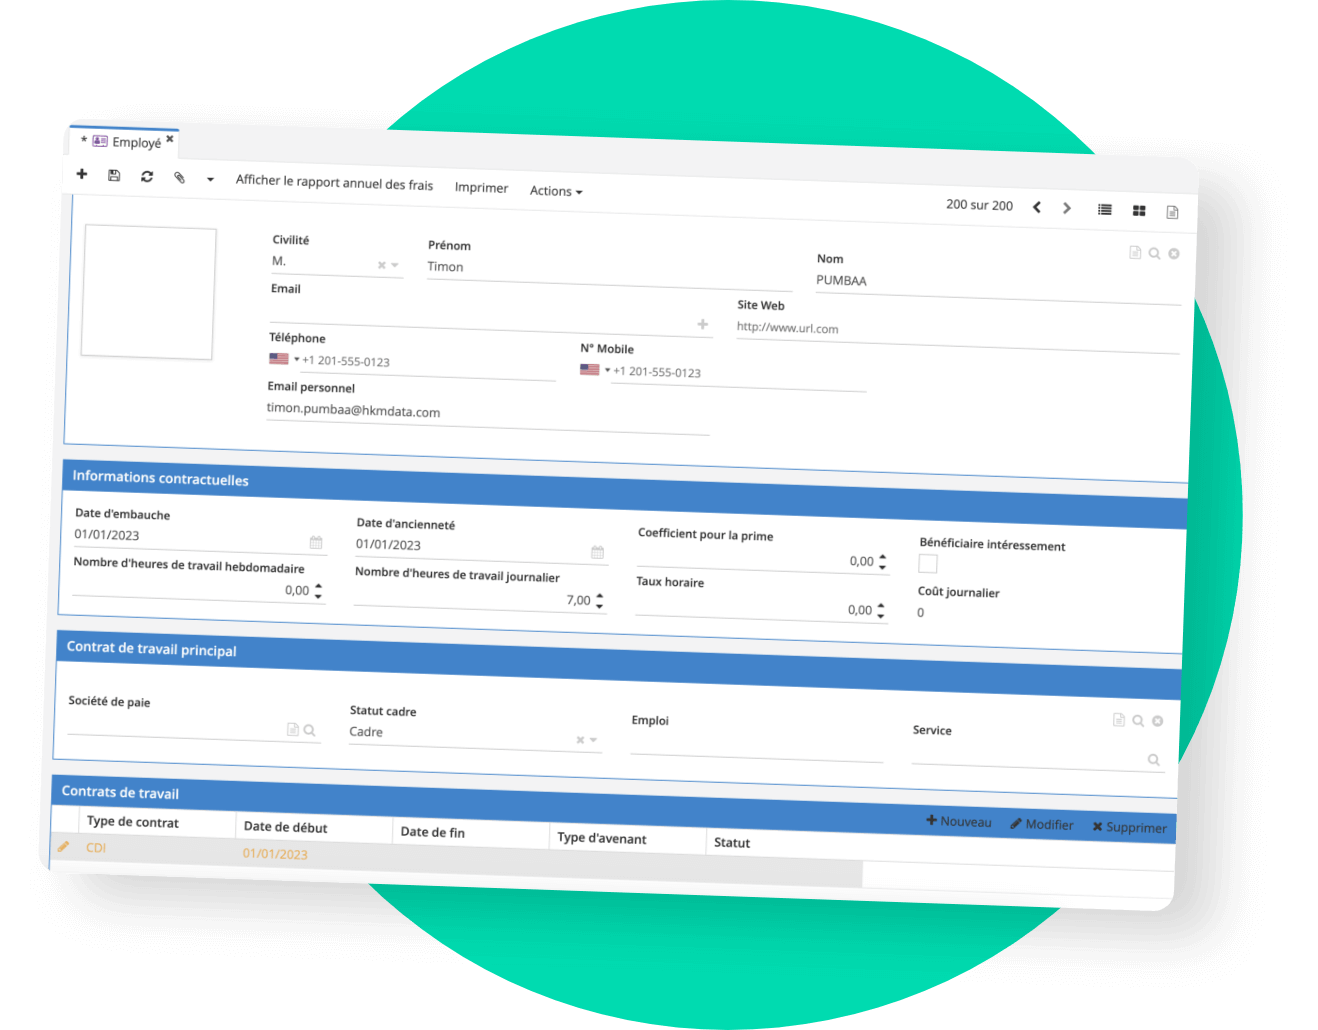Open Date d'ancienneté calendar picker
This screenshot has height=1030, width=1318.
[597, 552]
